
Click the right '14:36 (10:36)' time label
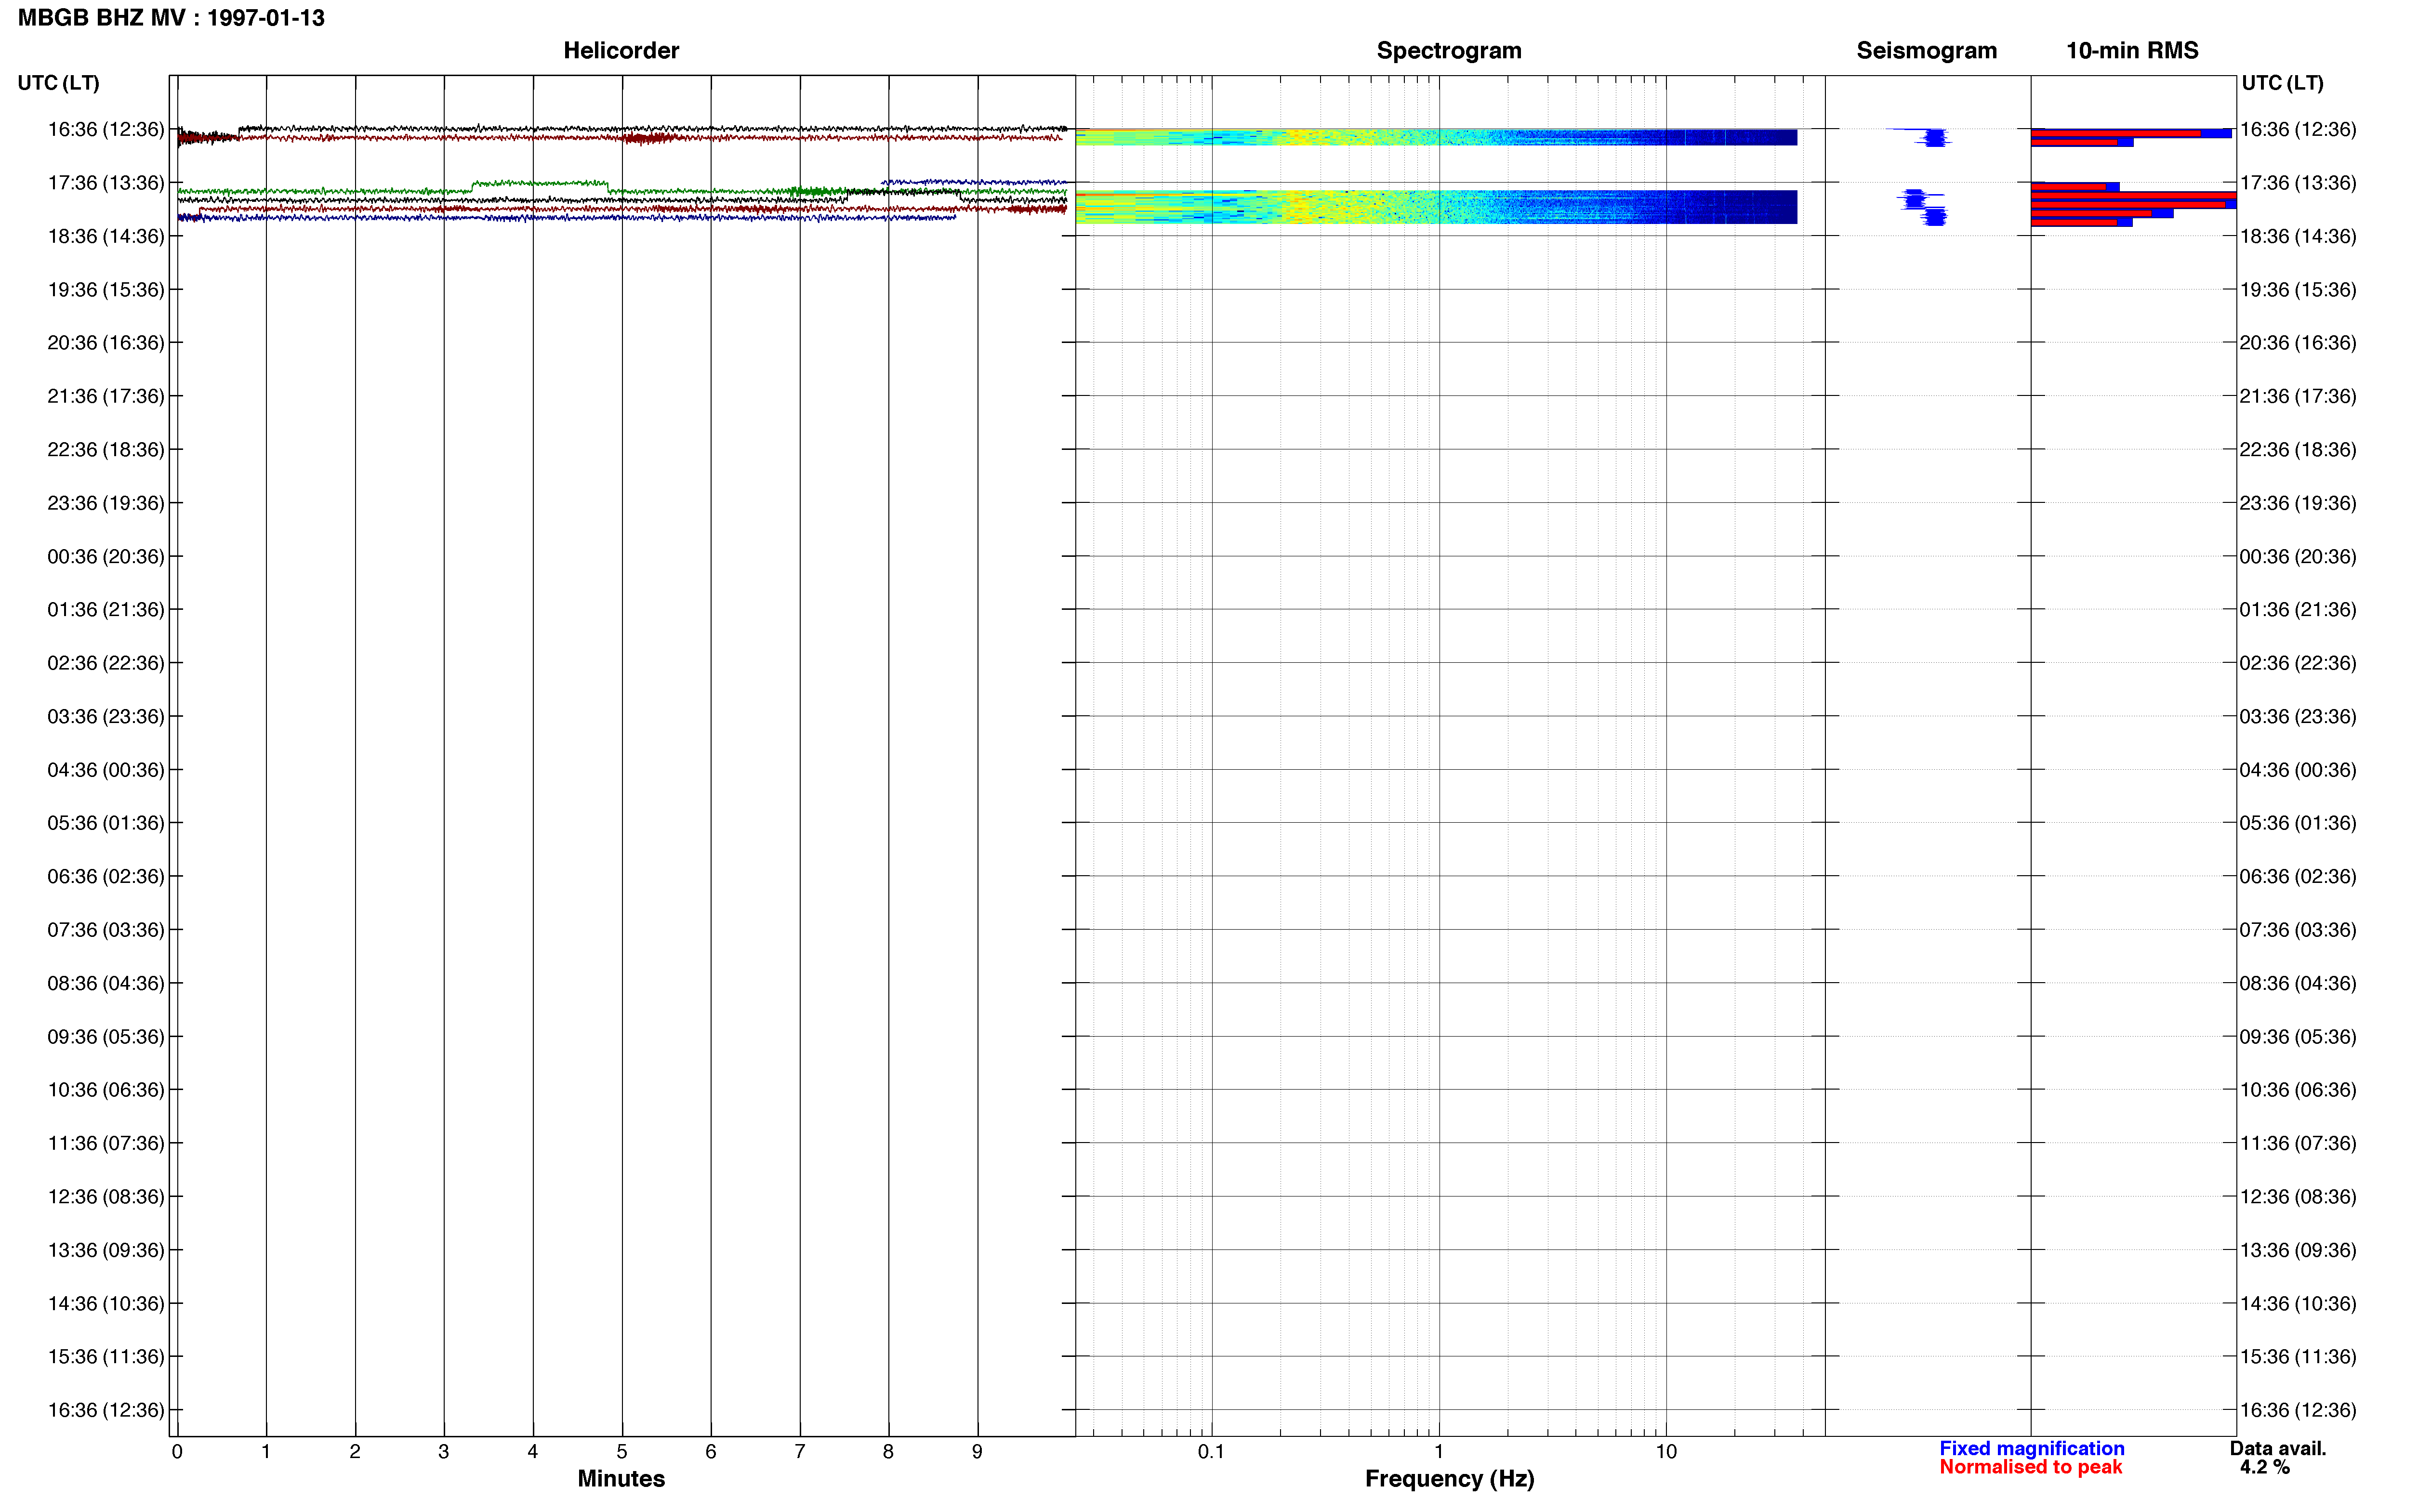2298,1303
